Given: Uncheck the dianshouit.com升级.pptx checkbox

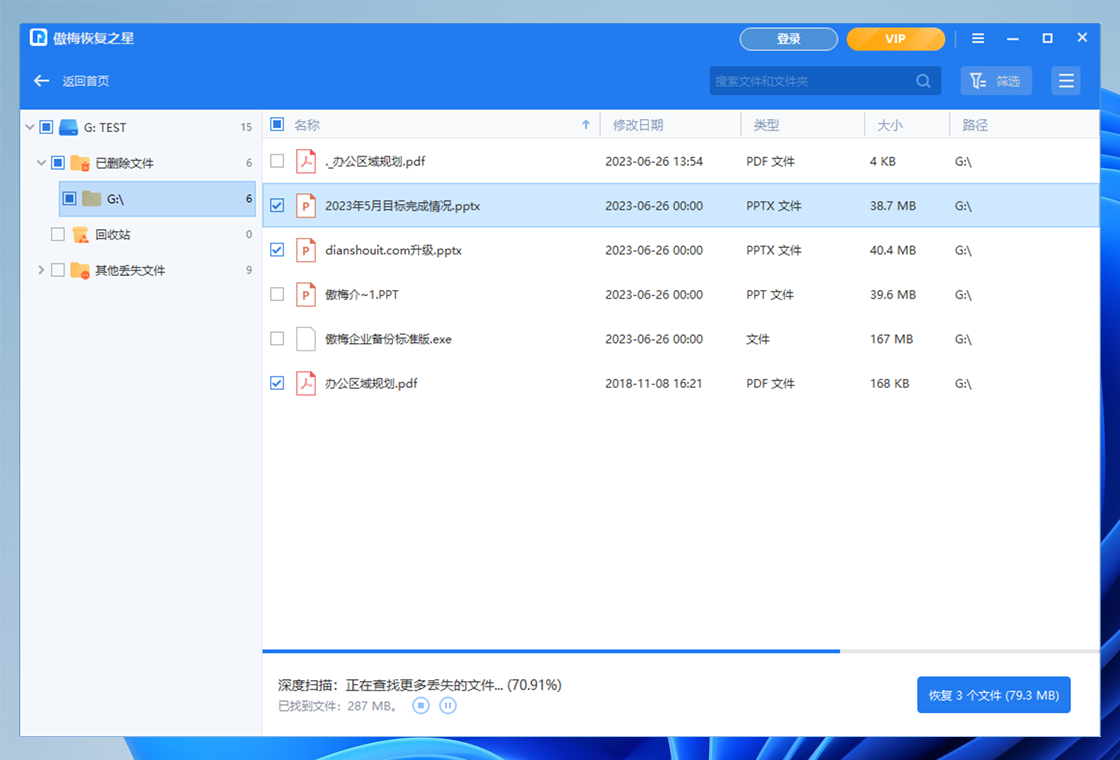Looking at the screenshot, I should 277,250.
